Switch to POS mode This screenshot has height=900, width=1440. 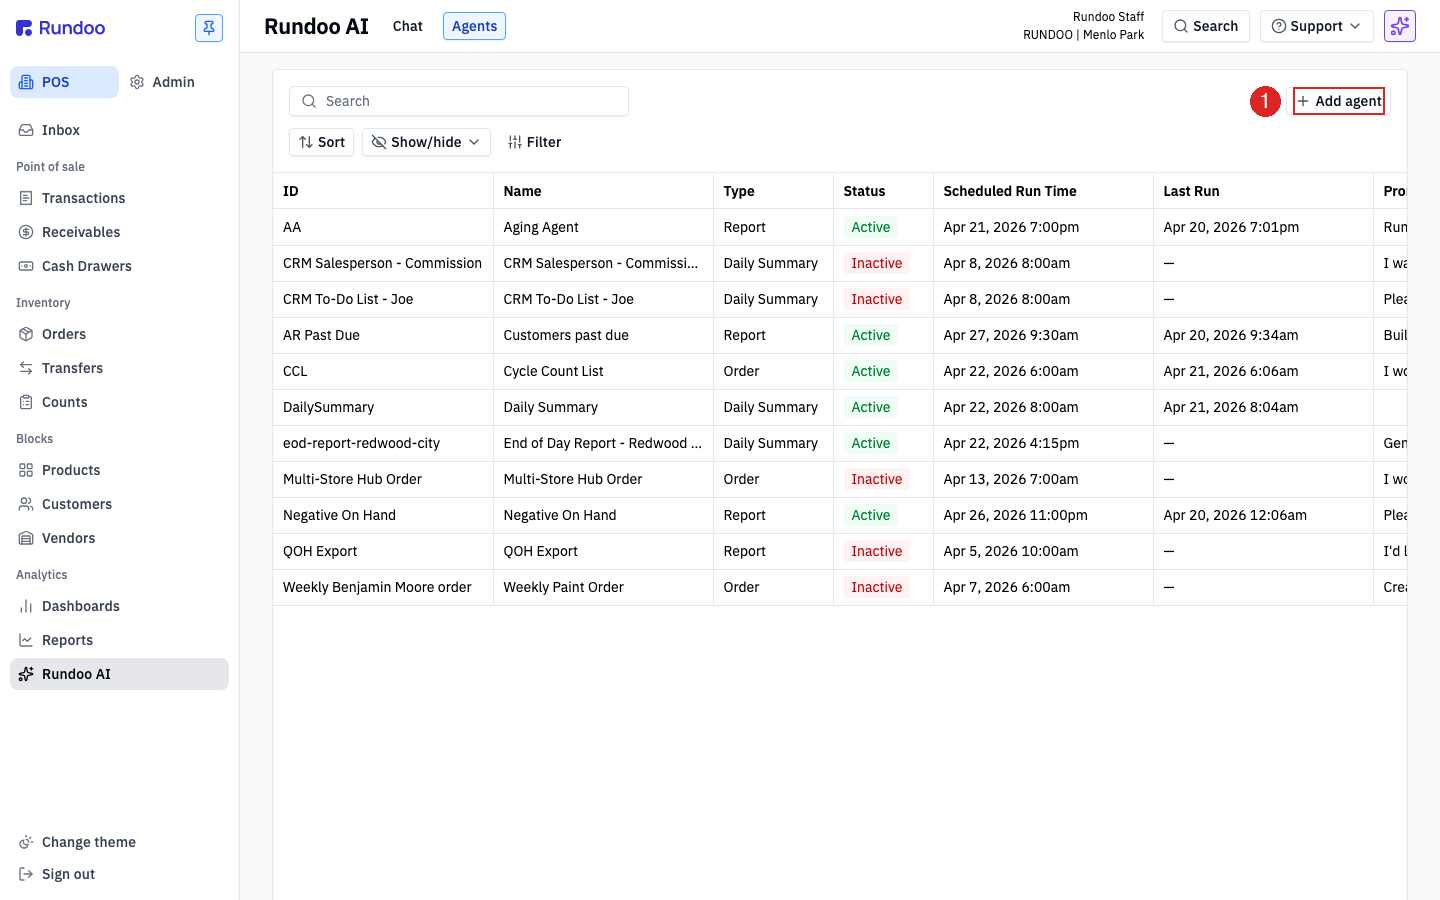click(64, 82)
